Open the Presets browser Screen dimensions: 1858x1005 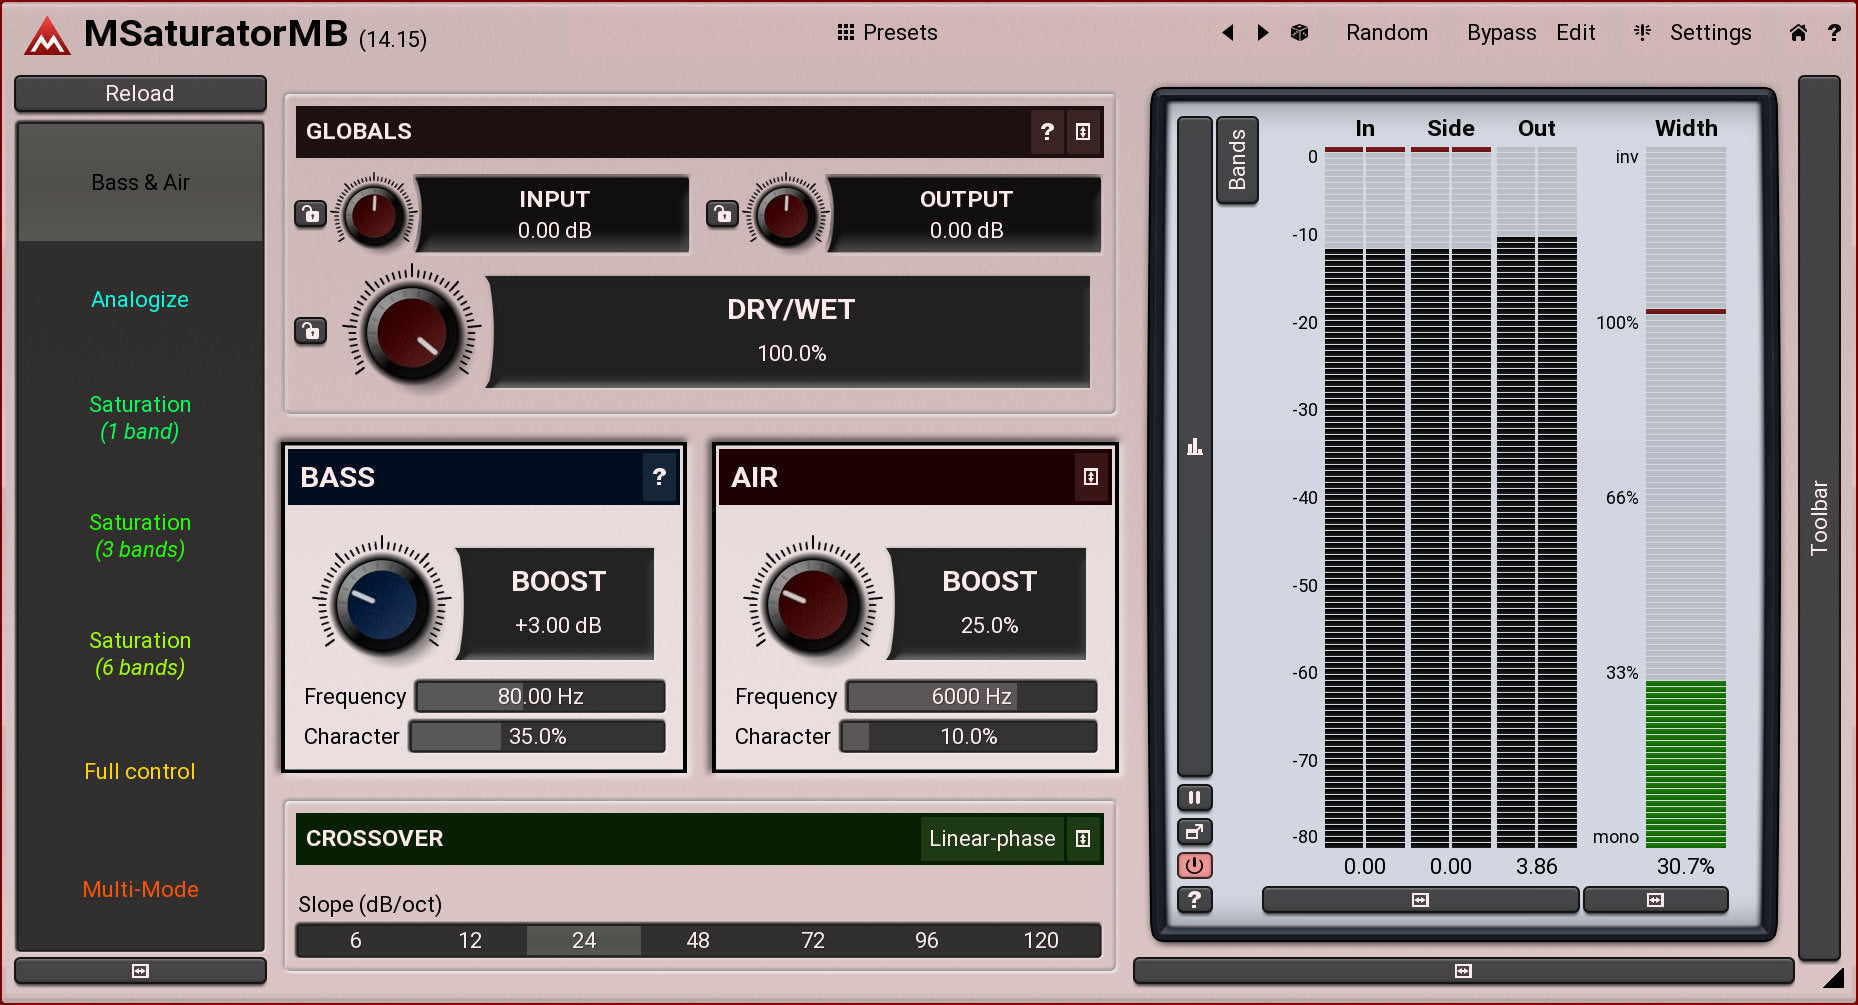(x=887, y=33)
